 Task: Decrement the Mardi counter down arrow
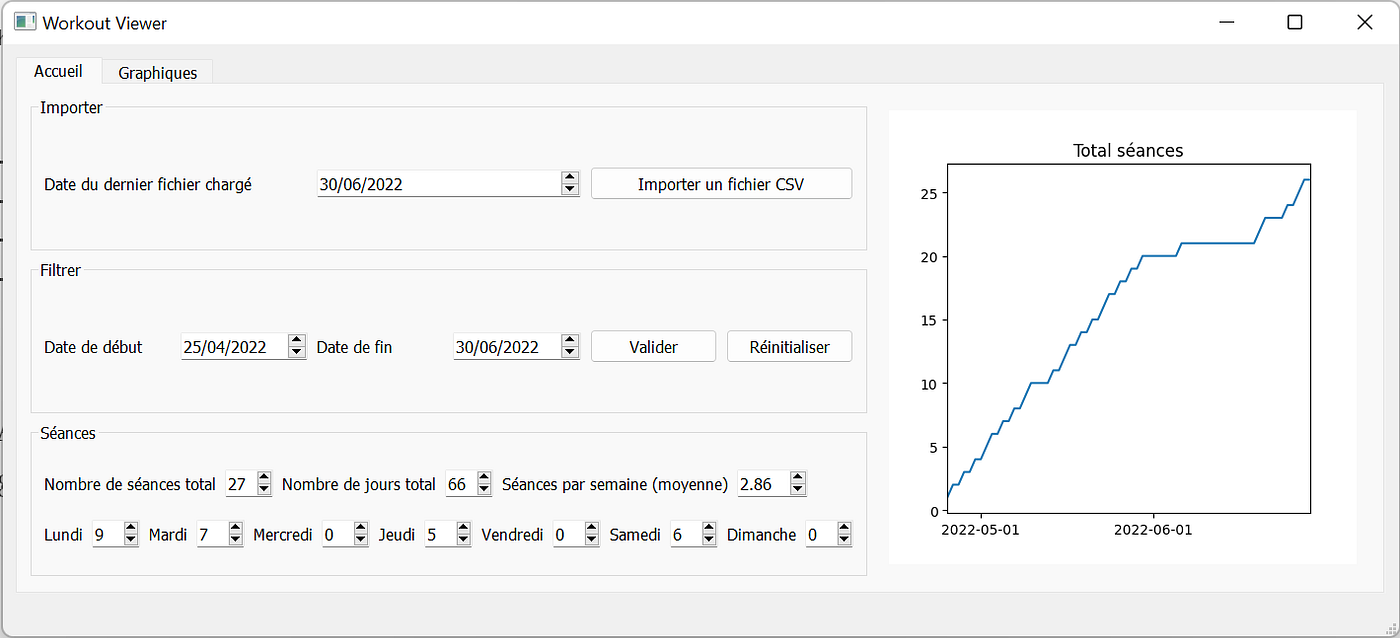(234, 539)
